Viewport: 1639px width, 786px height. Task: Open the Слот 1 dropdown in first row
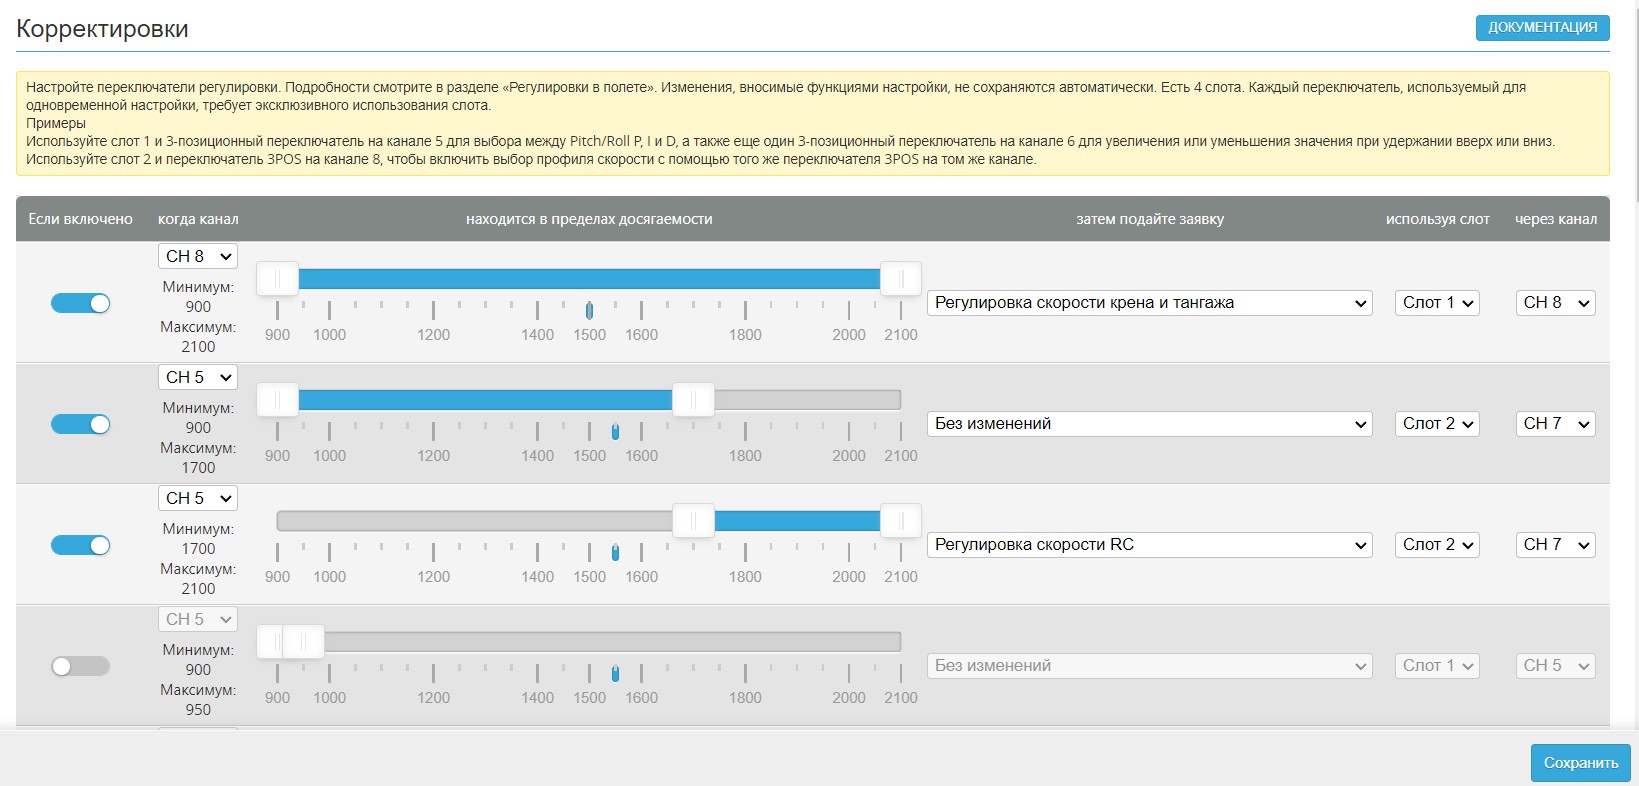coord(1437,303)
